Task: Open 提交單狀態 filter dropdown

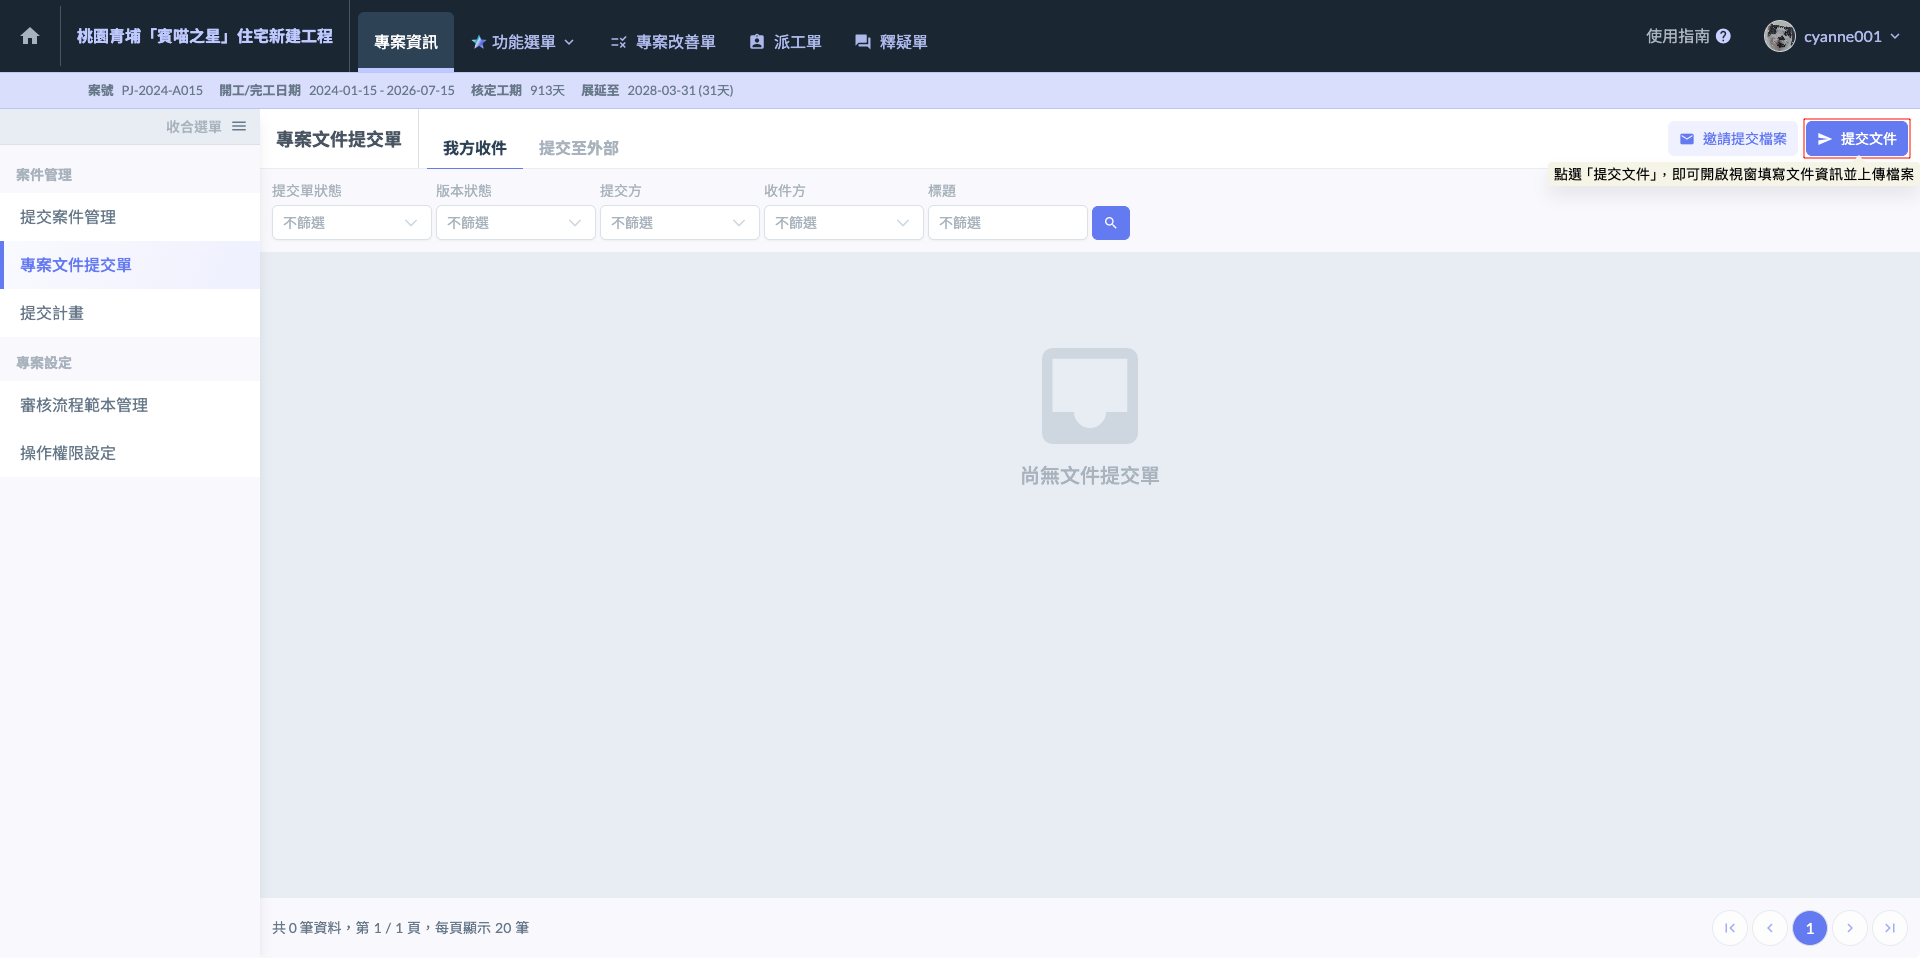Action: 352,223
